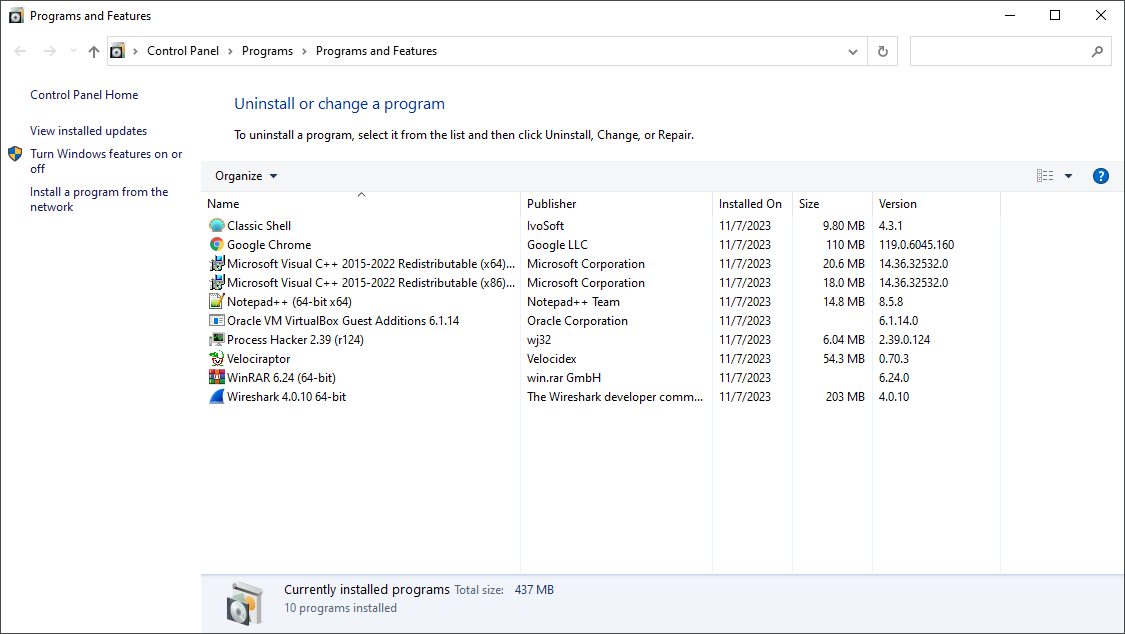Click the Process Hacker icon
Image resolution: width=1125 pixels, height=634 pixels.
(x=217, y=339)
